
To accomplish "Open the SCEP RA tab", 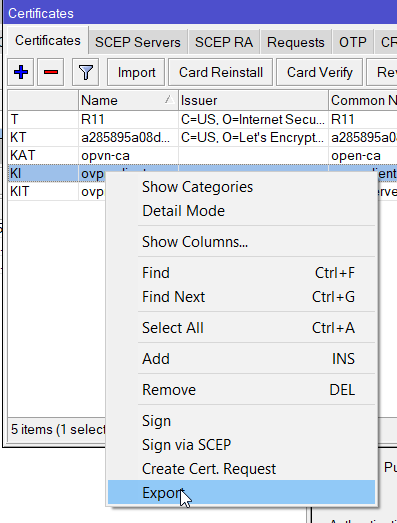I will [224, 42].
